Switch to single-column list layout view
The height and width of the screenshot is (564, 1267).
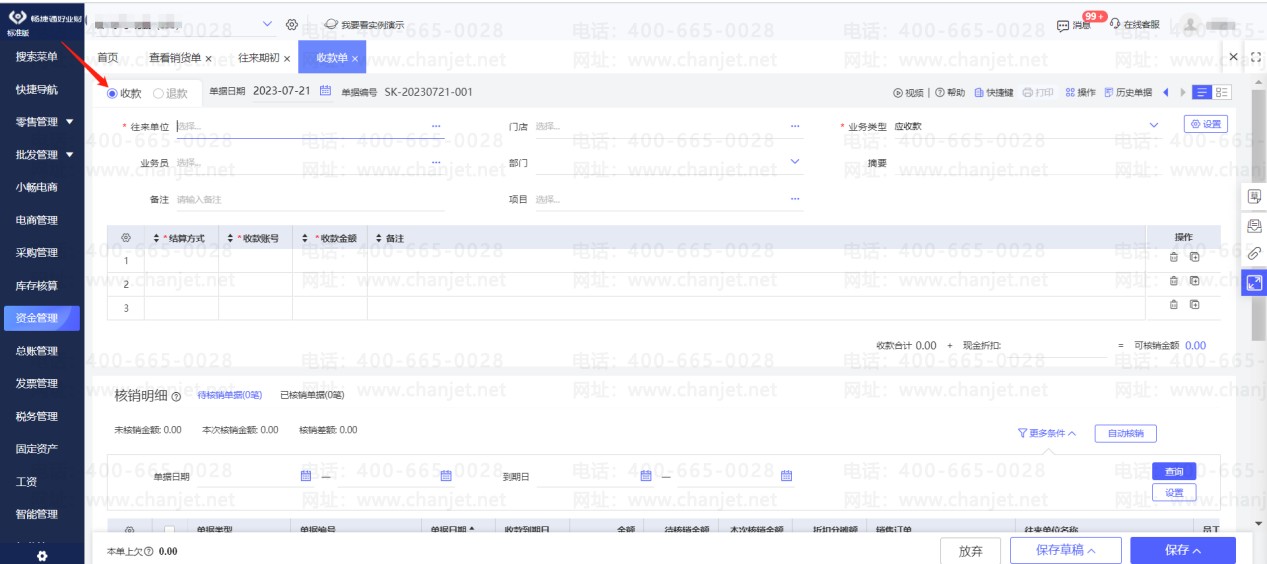[1202, 93]
